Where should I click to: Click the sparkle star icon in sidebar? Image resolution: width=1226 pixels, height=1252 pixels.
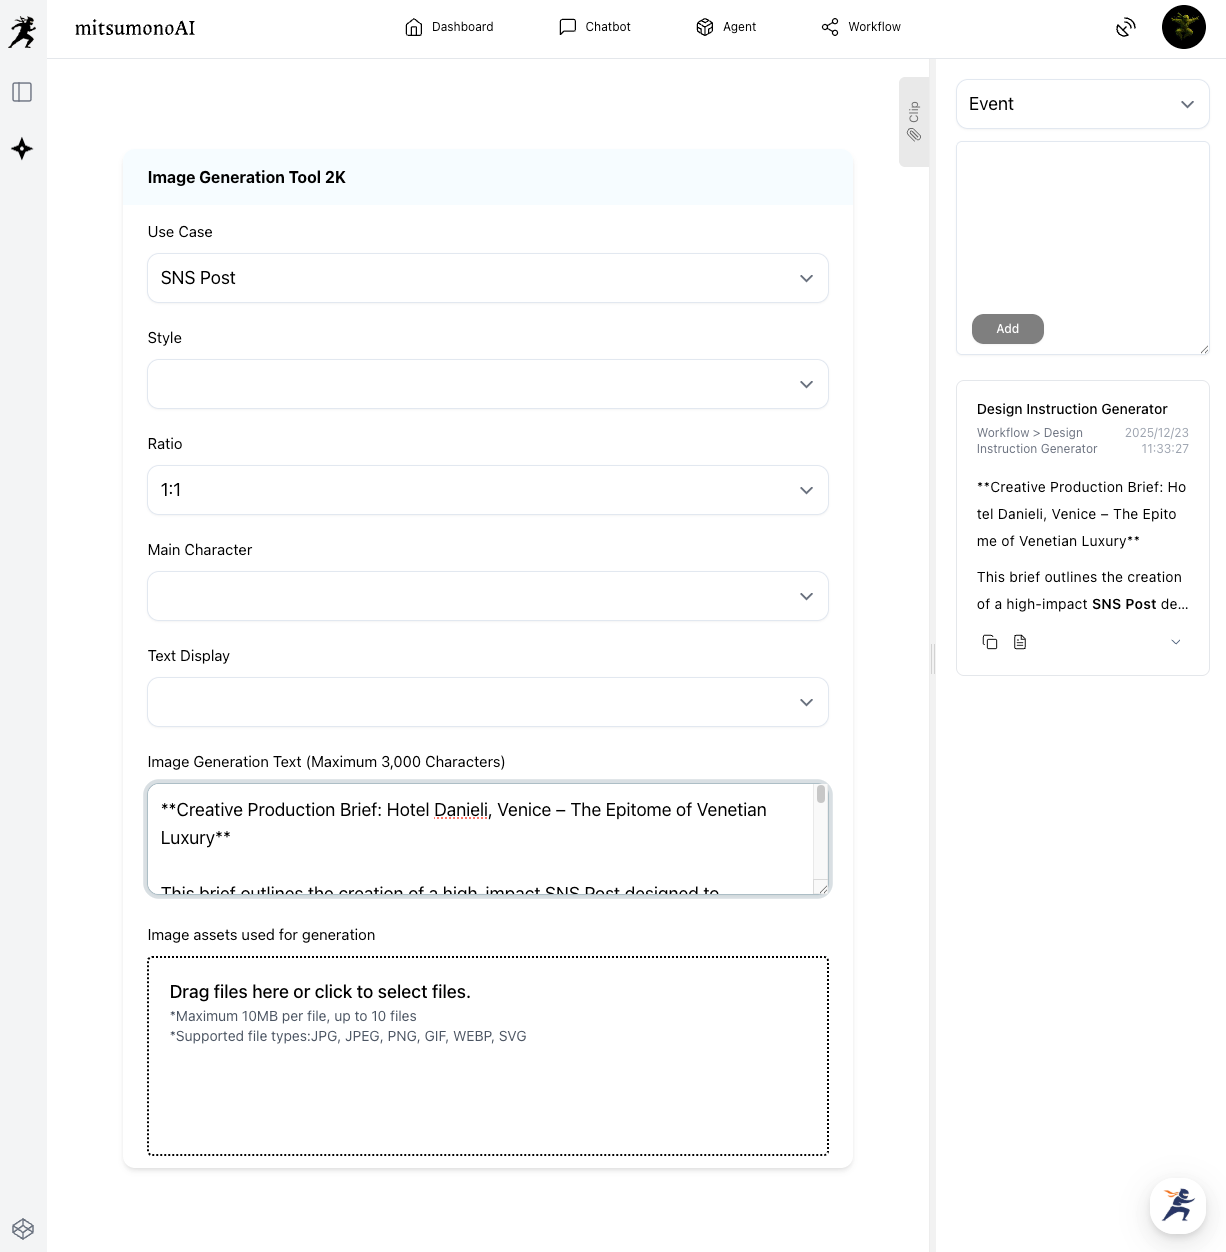tap(22, 149)
